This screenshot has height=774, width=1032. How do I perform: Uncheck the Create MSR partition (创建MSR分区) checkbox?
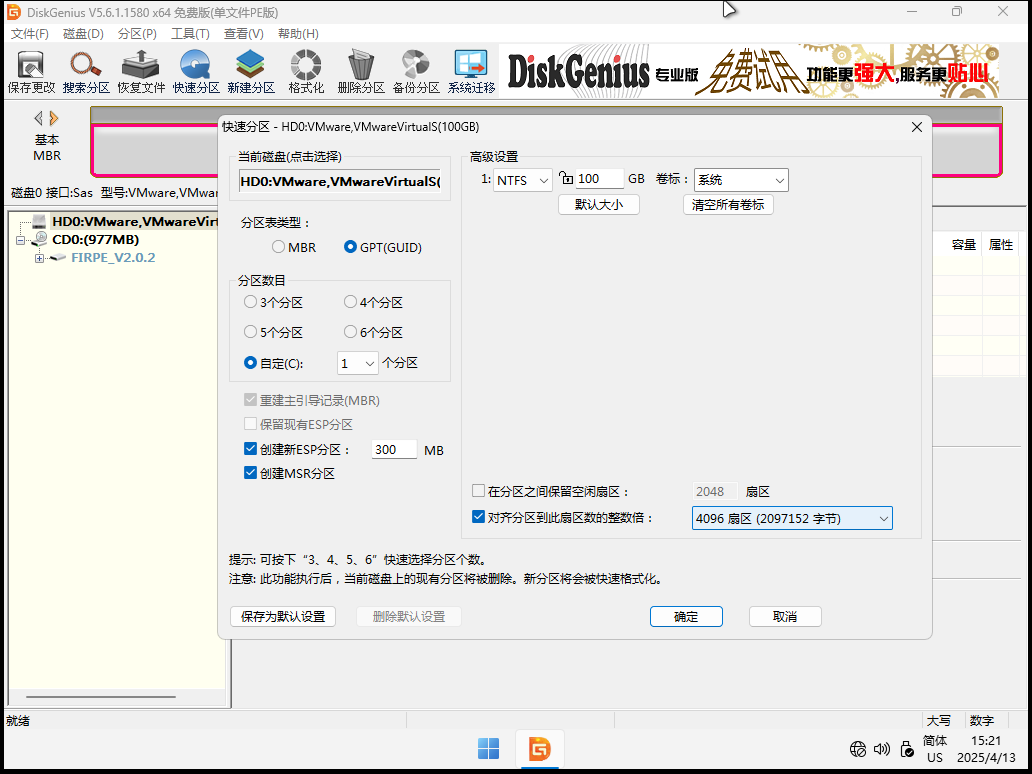click(x=251, y=473)
